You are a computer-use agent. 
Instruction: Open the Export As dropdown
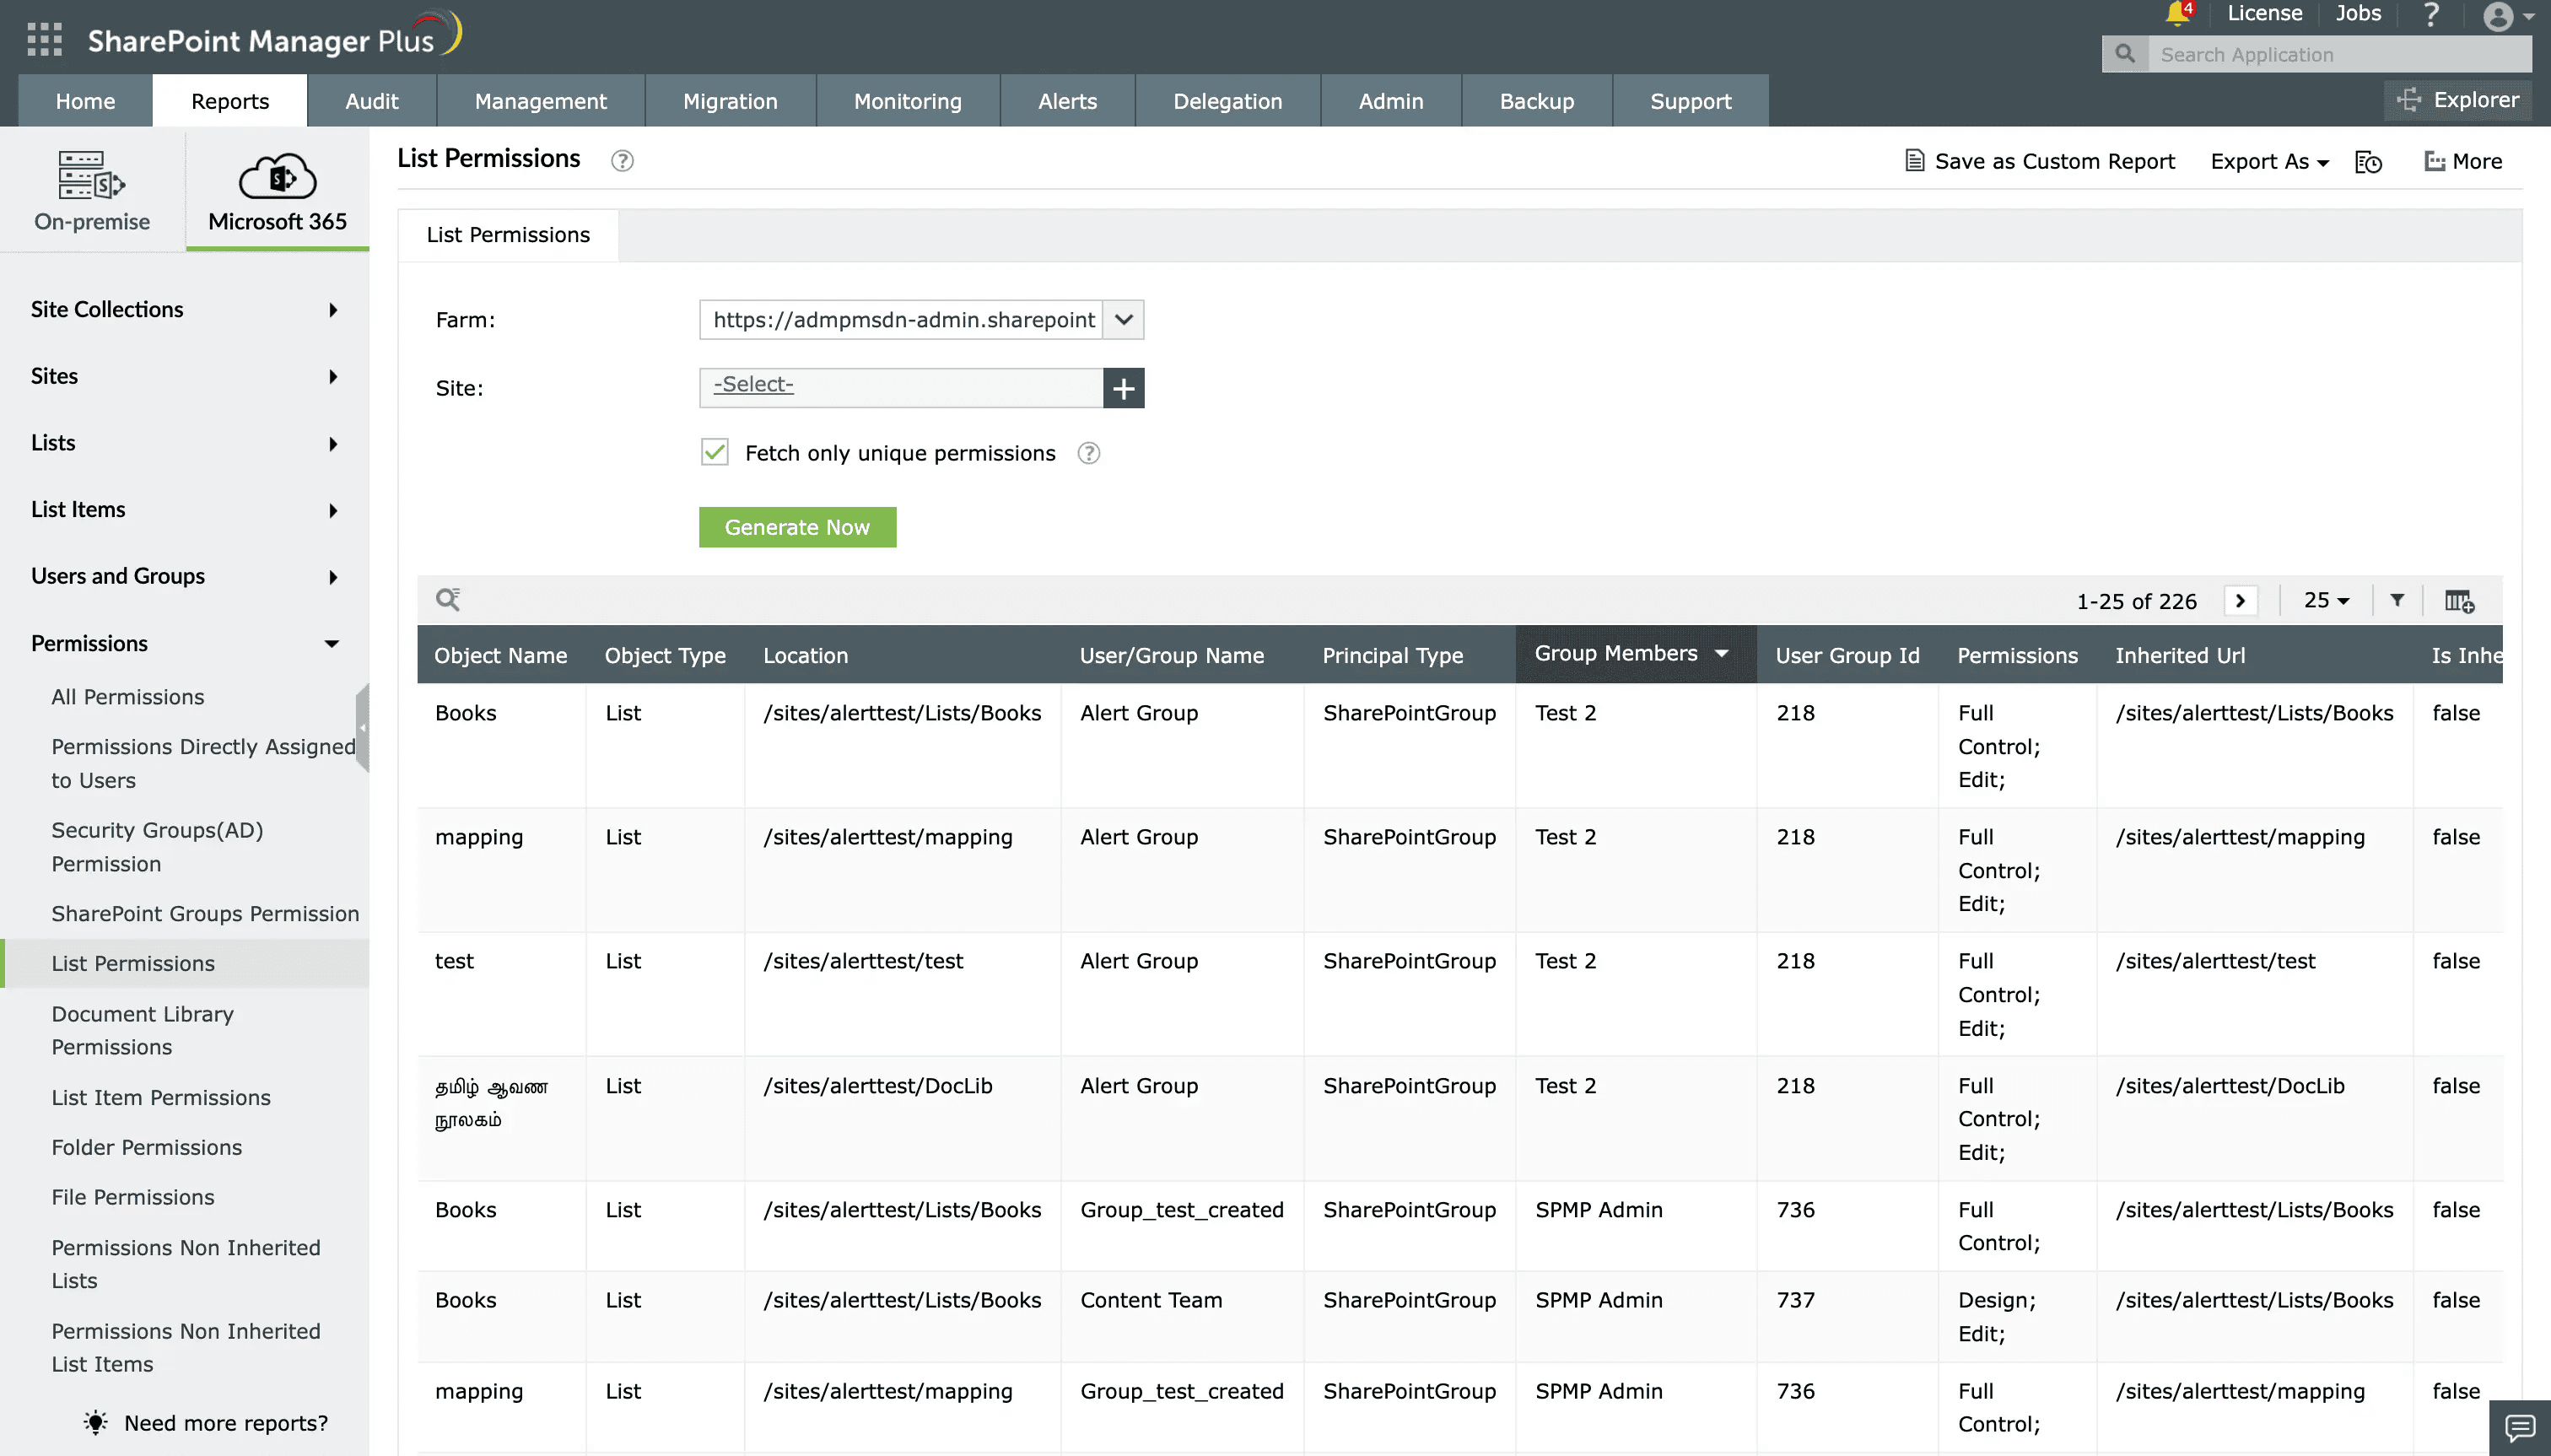pos(2269,161)
